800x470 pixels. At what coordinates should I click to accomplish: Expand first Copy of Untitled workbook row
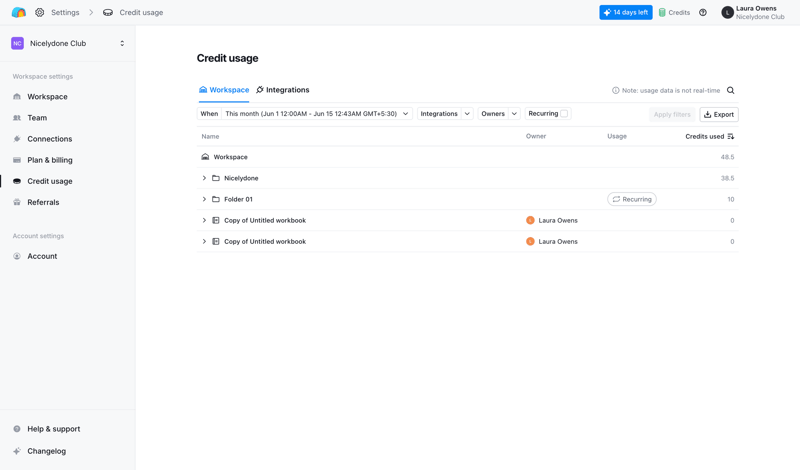tap(204, 220)
